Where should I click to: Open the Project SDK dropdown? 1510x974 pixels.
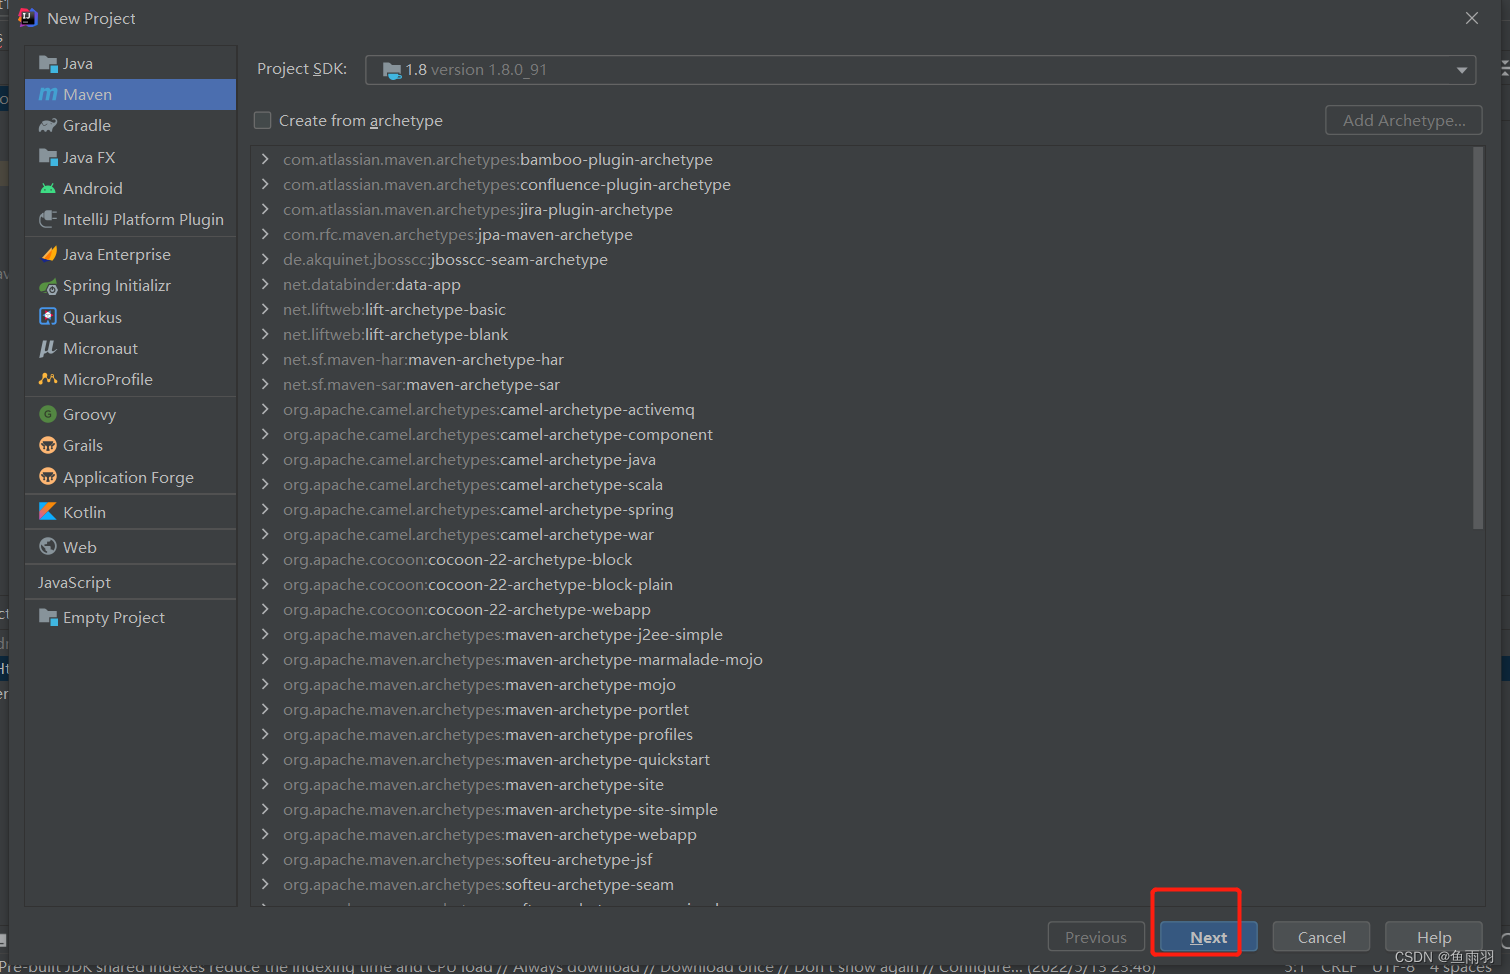click(1461, 70)
